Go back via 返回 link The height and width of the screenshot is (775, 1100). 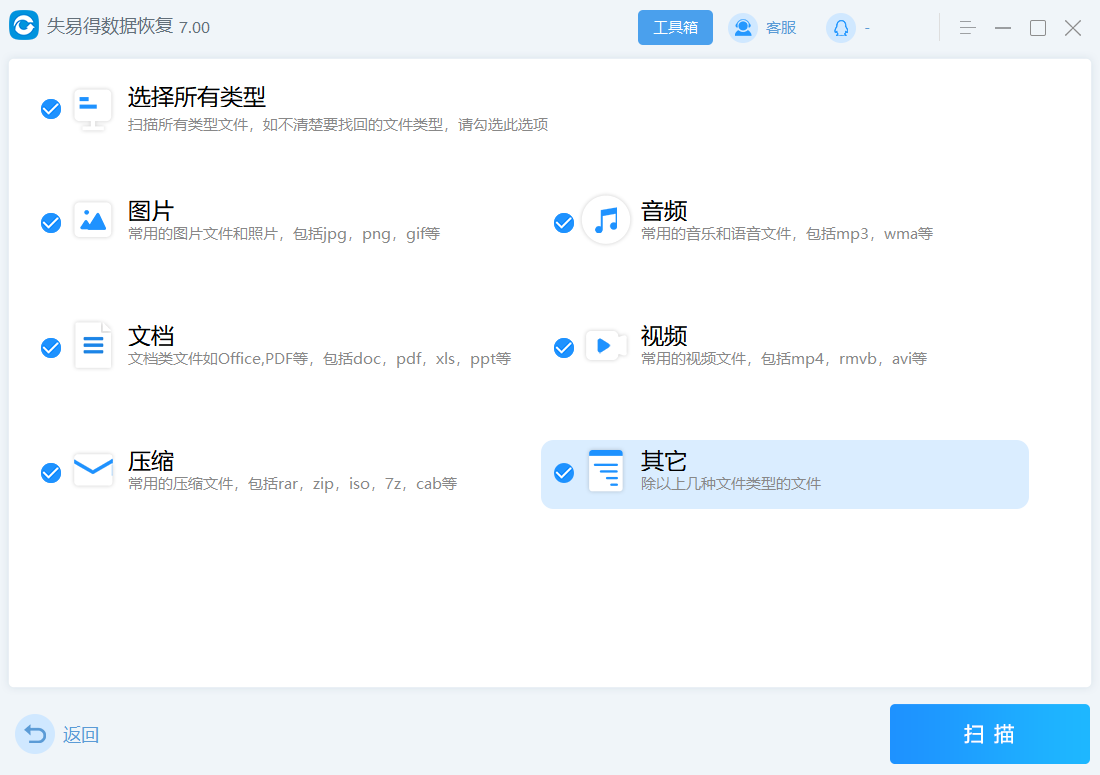(81, 734)
